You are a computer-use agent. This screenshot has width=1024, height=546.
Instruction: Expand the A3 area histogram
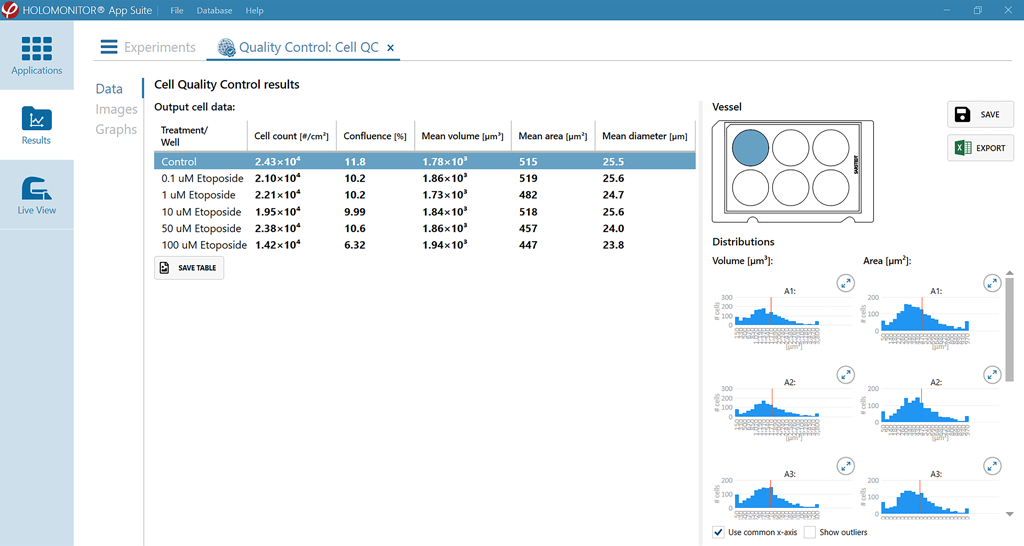(992, 466)
